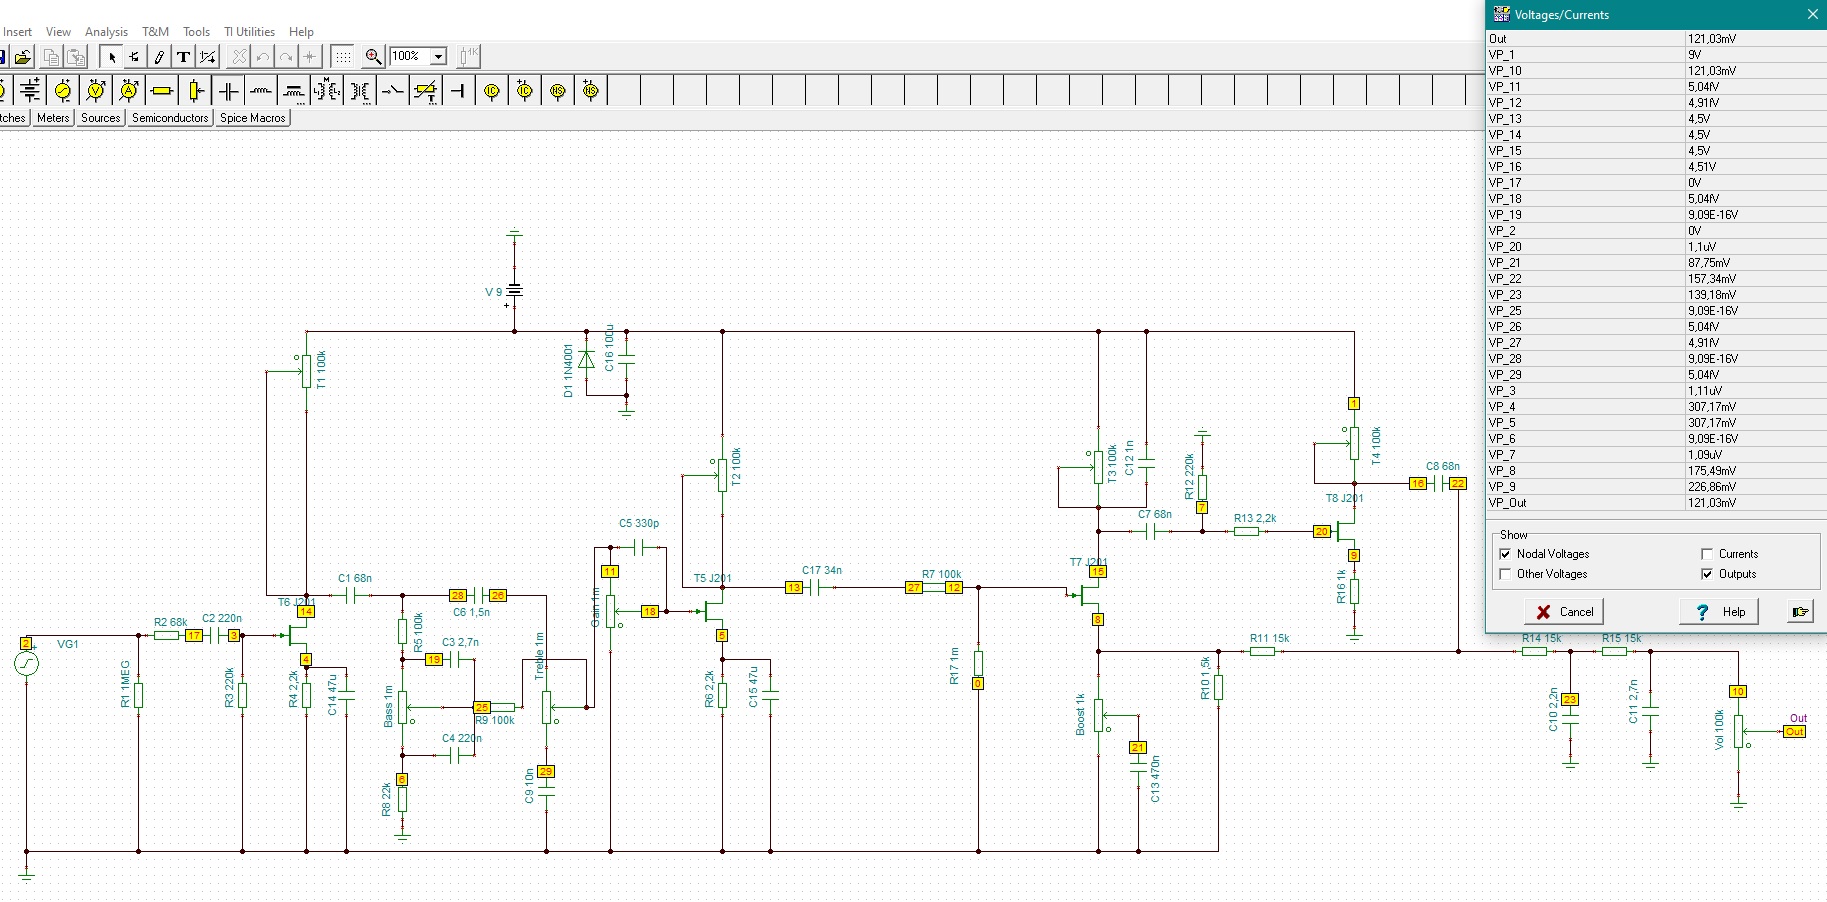Insert a capacitor component
Screen dimensions: 1827x902
point(229,91)
